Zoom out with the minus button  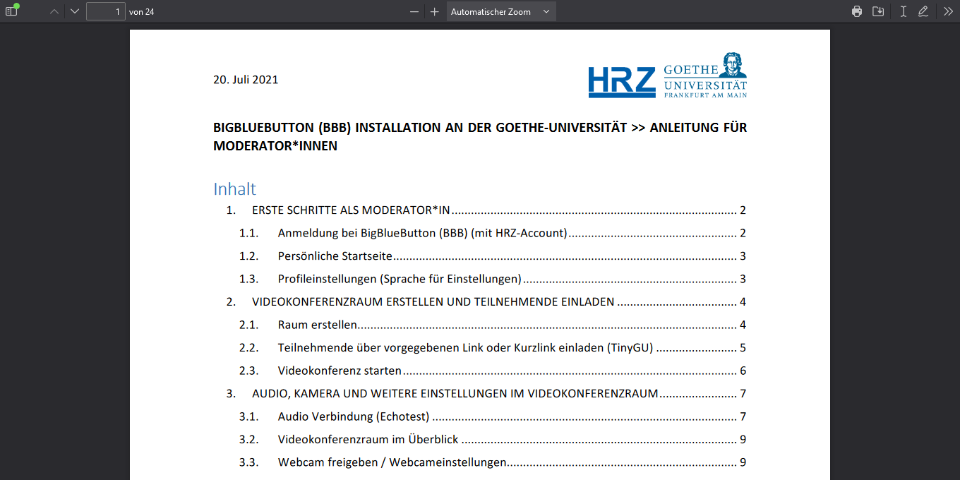(414, 12)
